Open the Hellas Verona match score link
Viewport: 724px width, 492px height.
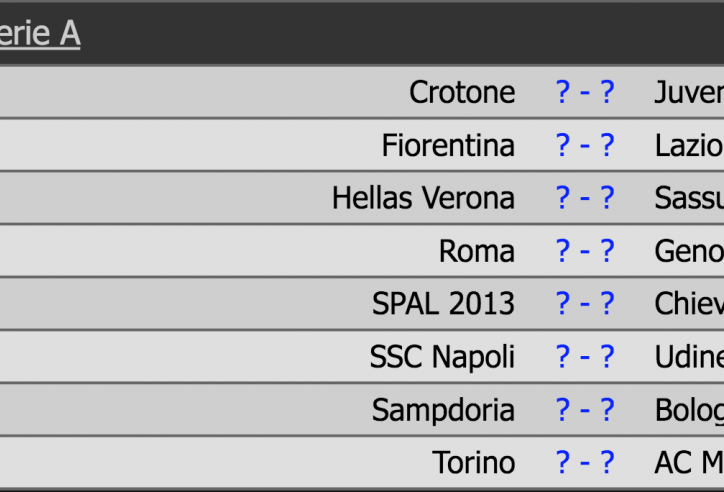[585, 198]
